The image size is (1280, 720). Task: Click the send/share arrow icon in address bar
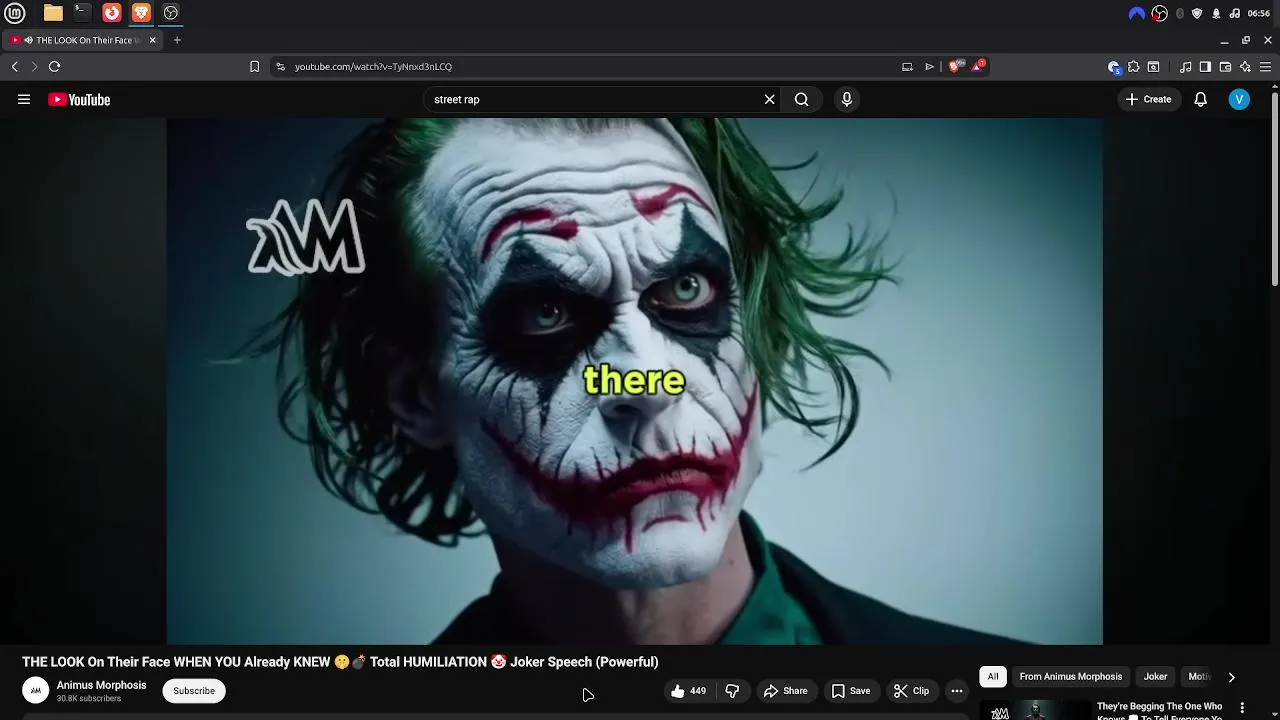pyautogui.click(x=929, y=67)
